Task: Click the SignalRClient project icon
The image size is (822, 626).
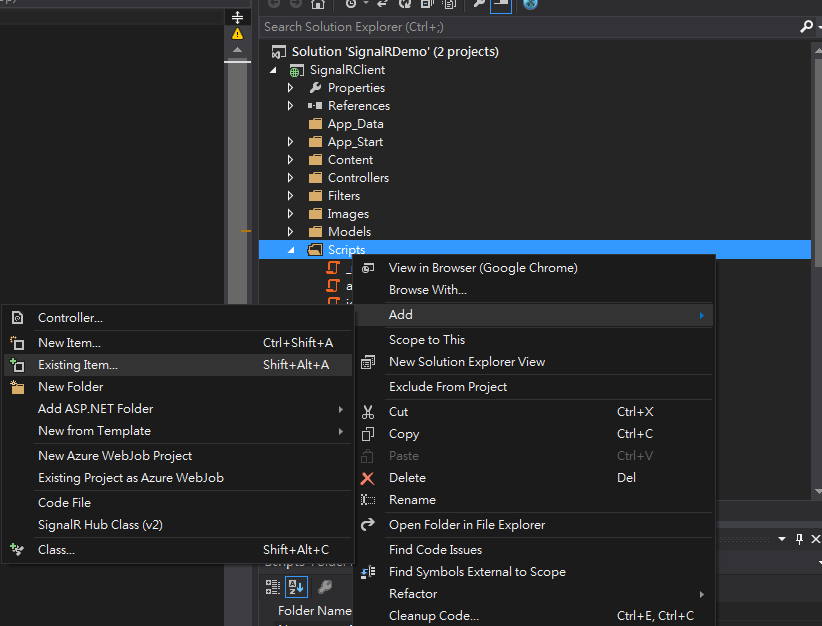Action: tap(297, 70)
